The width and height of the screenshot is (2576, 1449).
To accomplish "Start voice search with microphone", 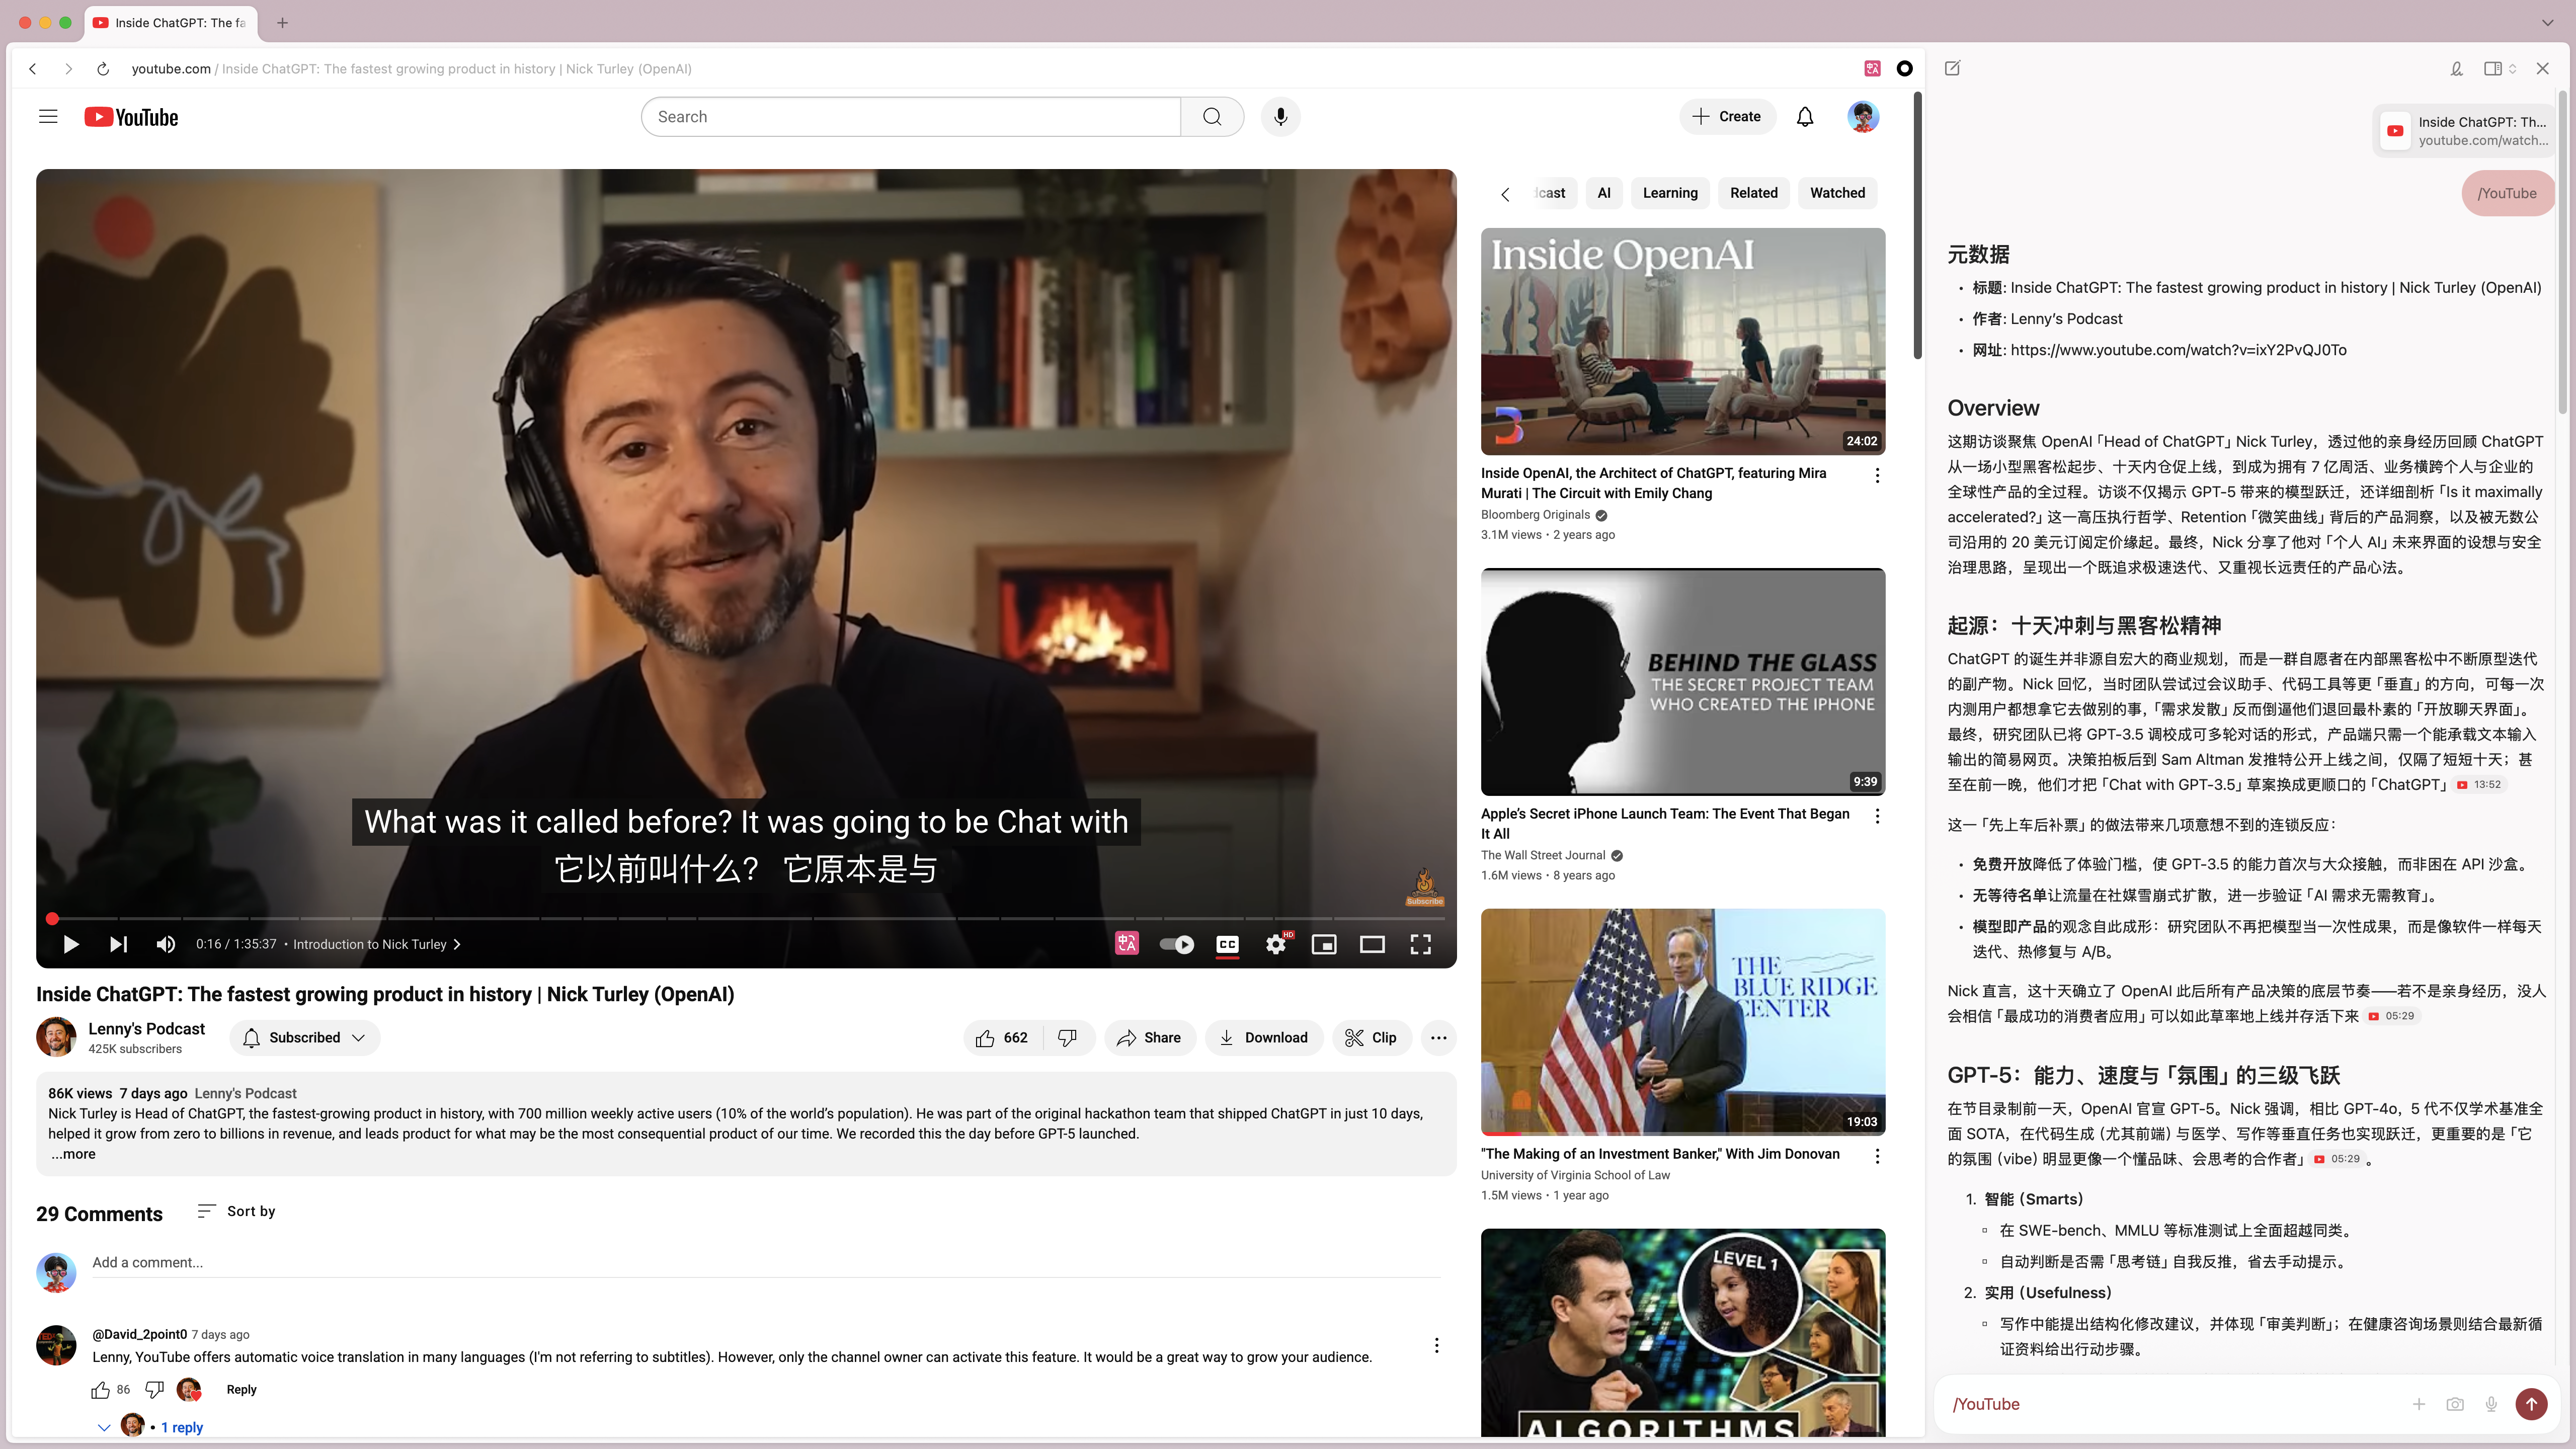I will click(x=1280, y=117).
